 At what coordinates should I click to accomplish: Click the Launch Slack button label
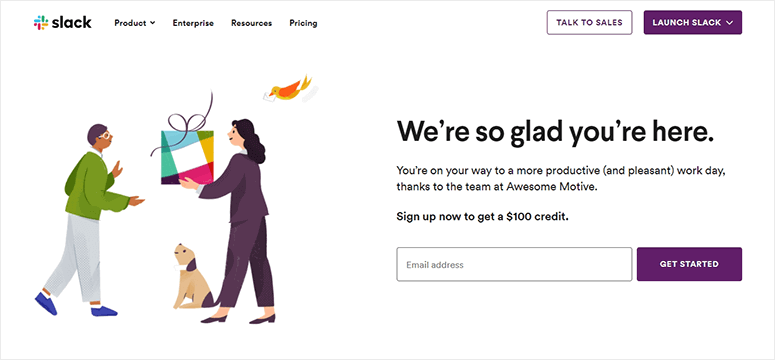tap(686, 23)
